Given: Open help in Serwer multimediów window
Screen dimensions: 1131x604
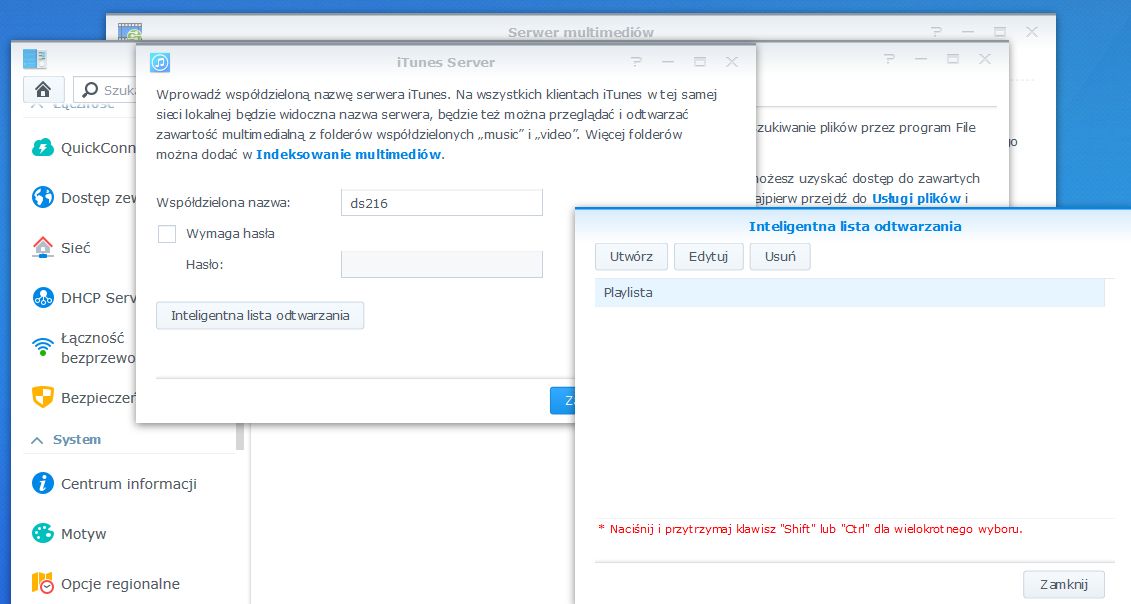Looking at the screenshot, I should [936, 32].
